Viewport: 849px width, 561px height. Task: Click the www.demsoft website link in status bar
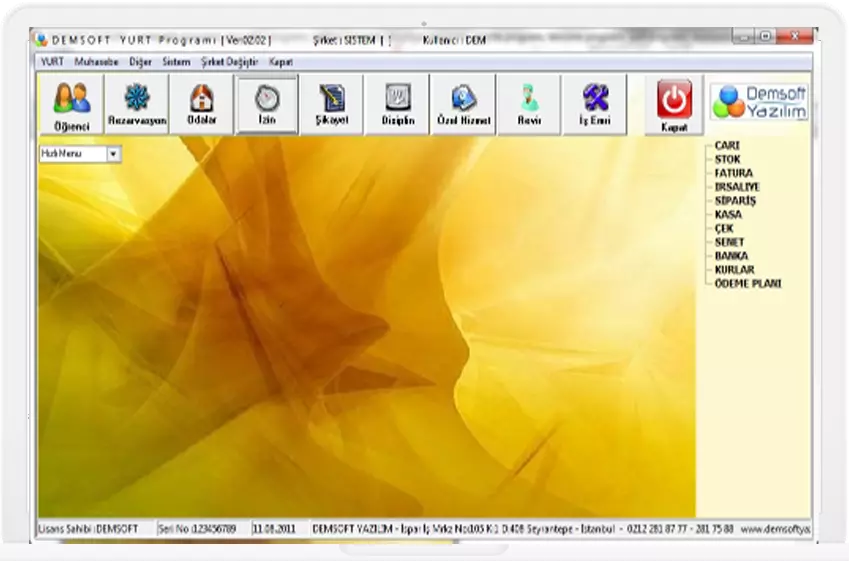tap(775, 527)
